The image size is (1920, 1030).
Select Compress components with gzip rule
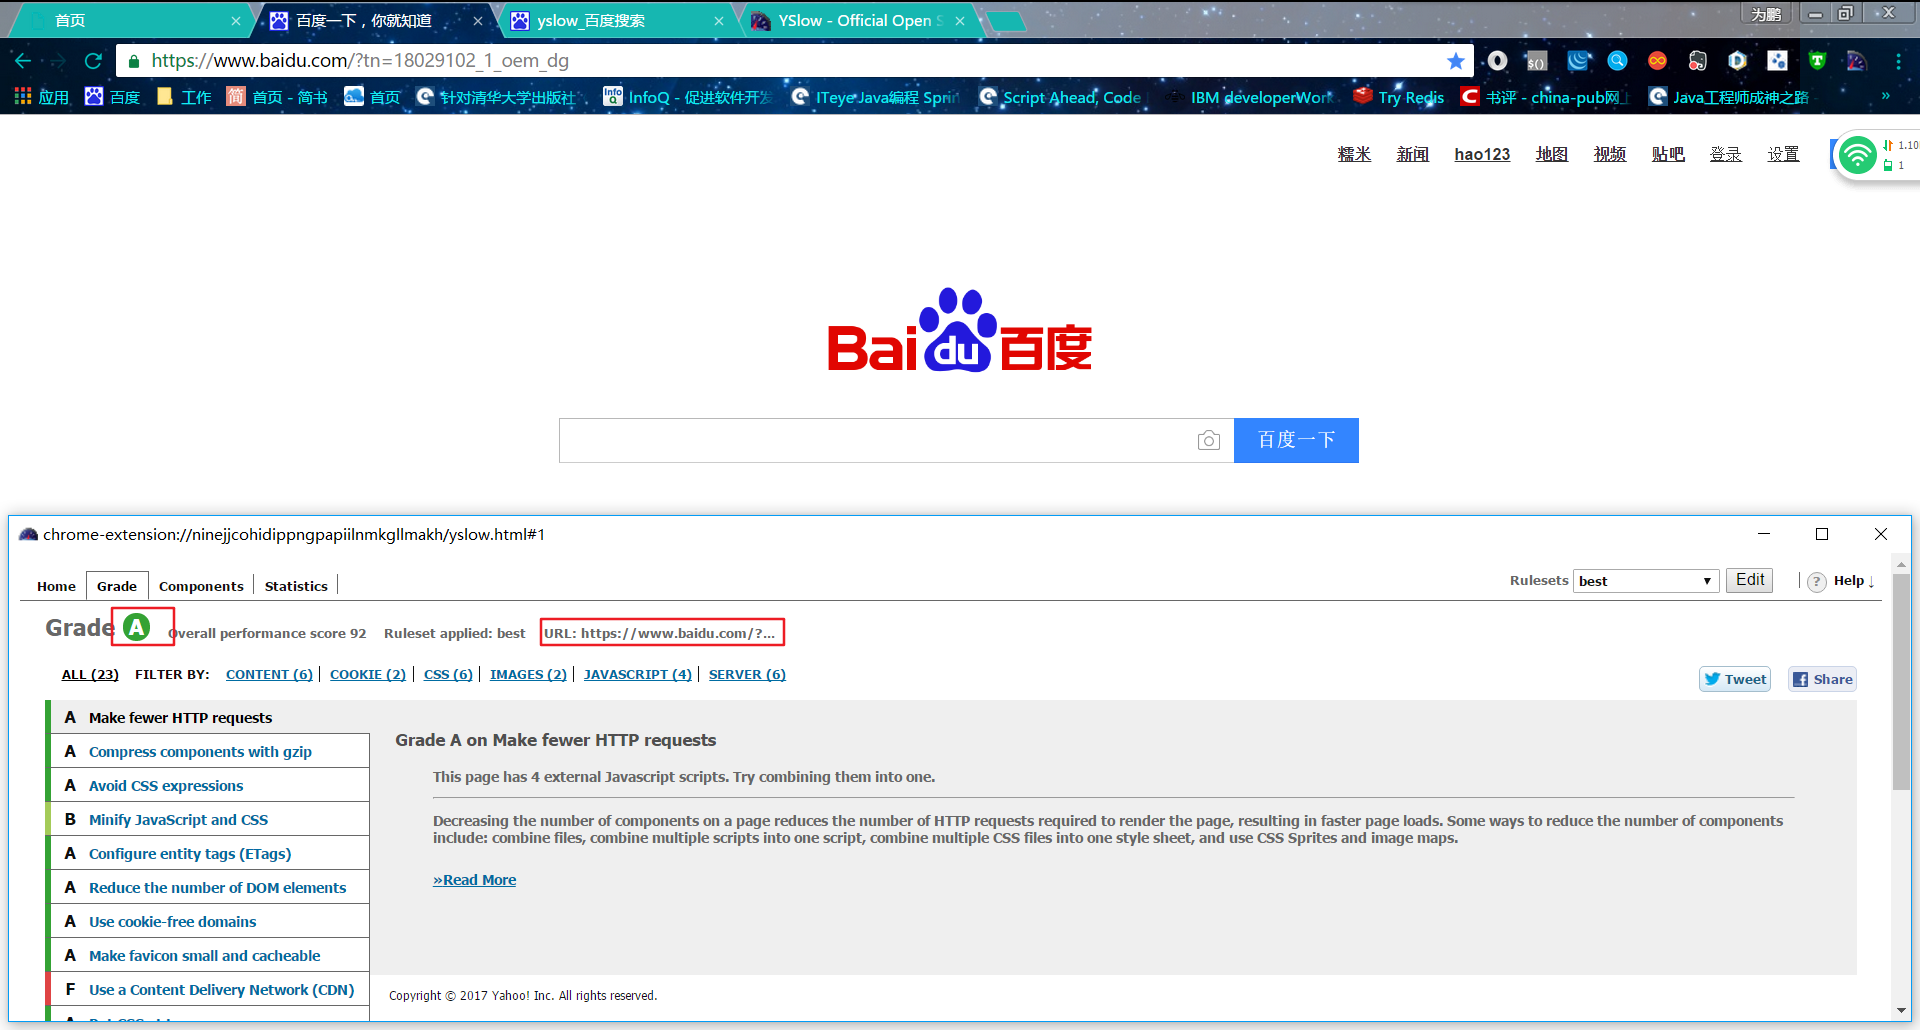click(209, 751)
